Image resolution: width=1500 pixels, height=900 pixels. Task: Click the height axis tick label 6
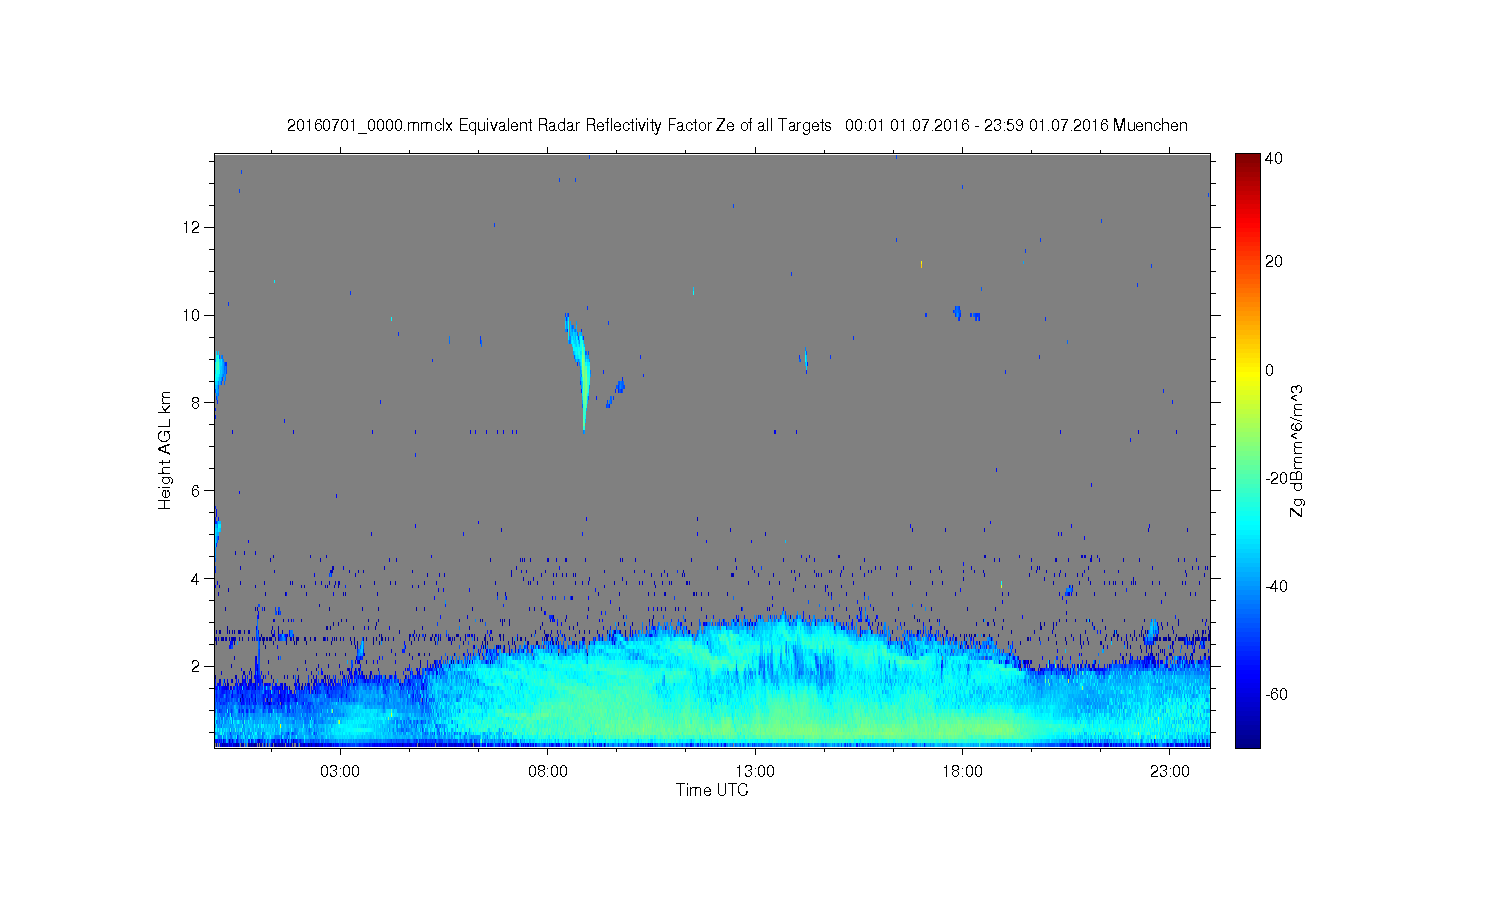(x=196, y=490)
